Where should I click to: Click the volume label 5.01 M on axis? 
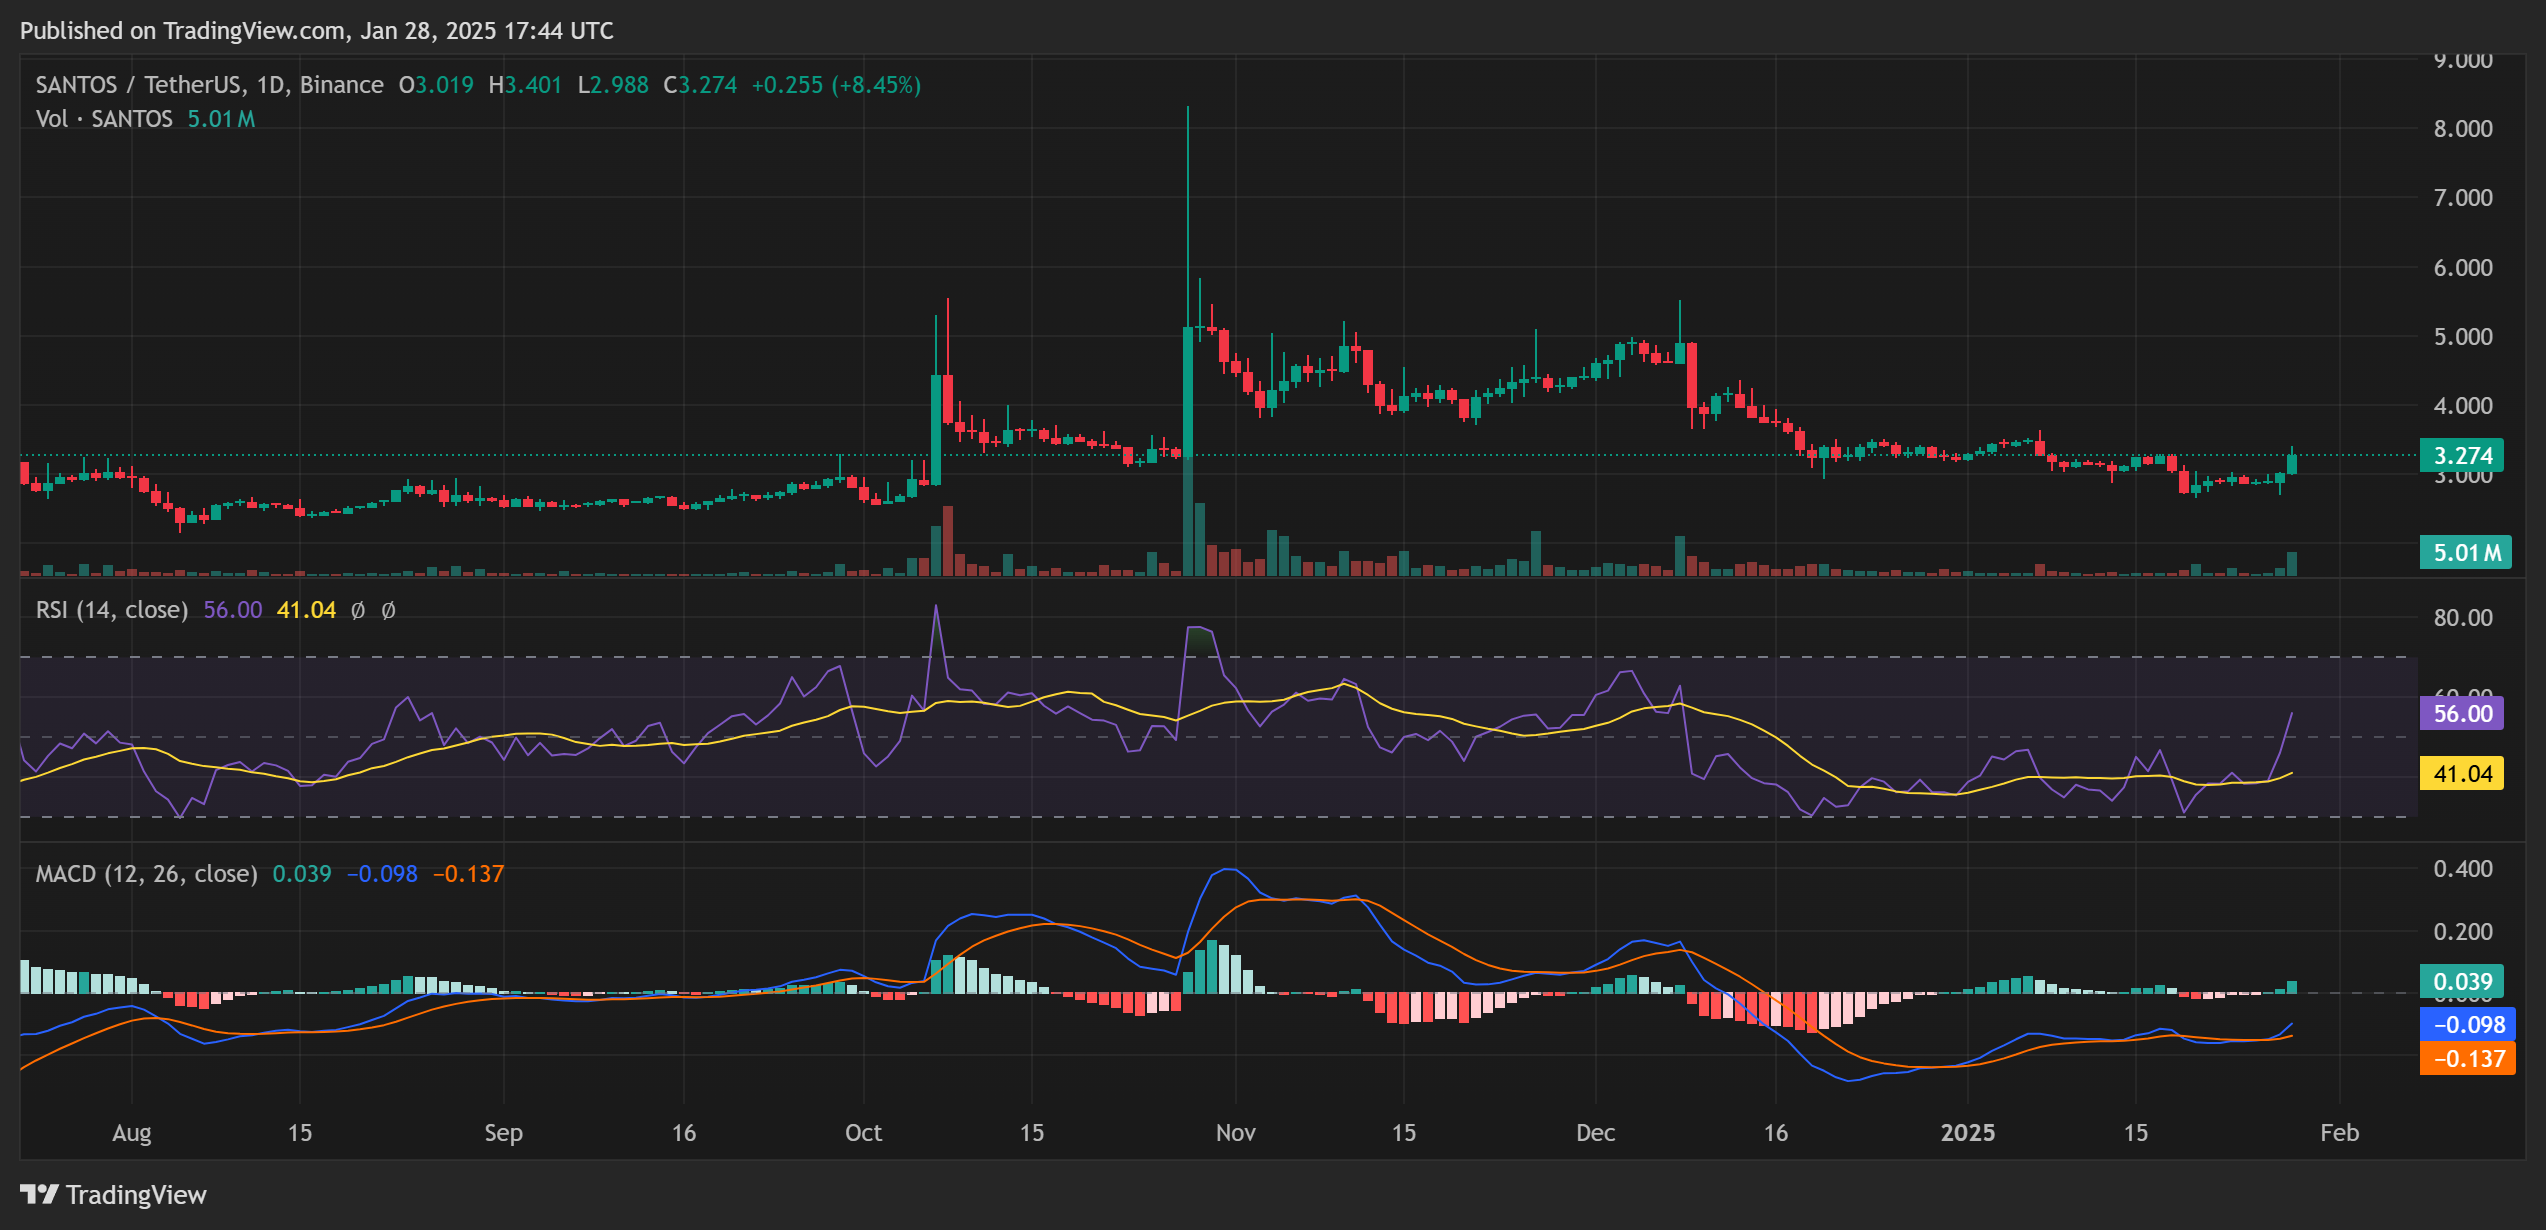coord(2465,552)
